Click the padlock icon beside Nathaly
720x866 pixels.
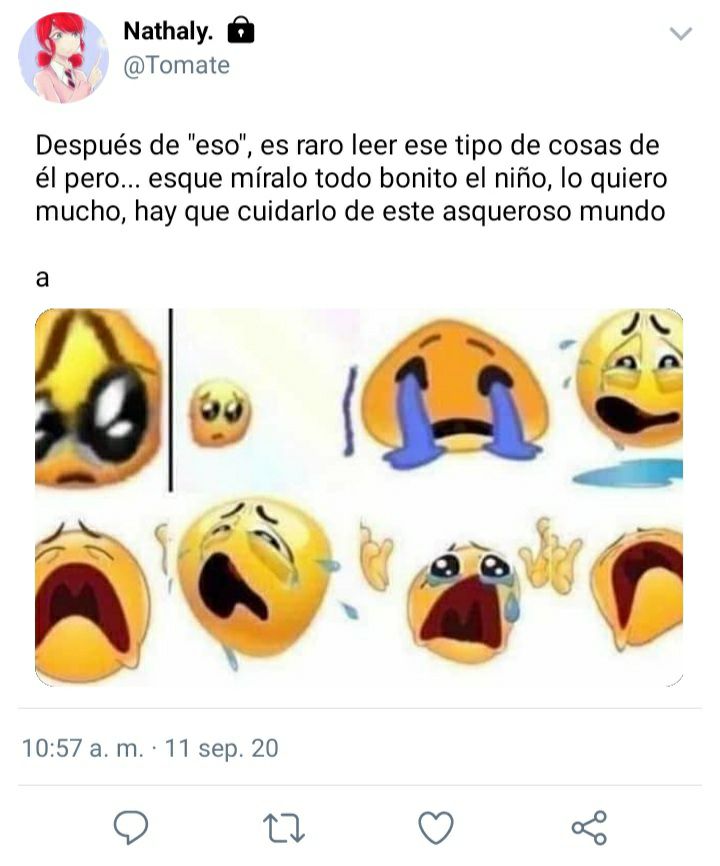(x=241, y=30)
